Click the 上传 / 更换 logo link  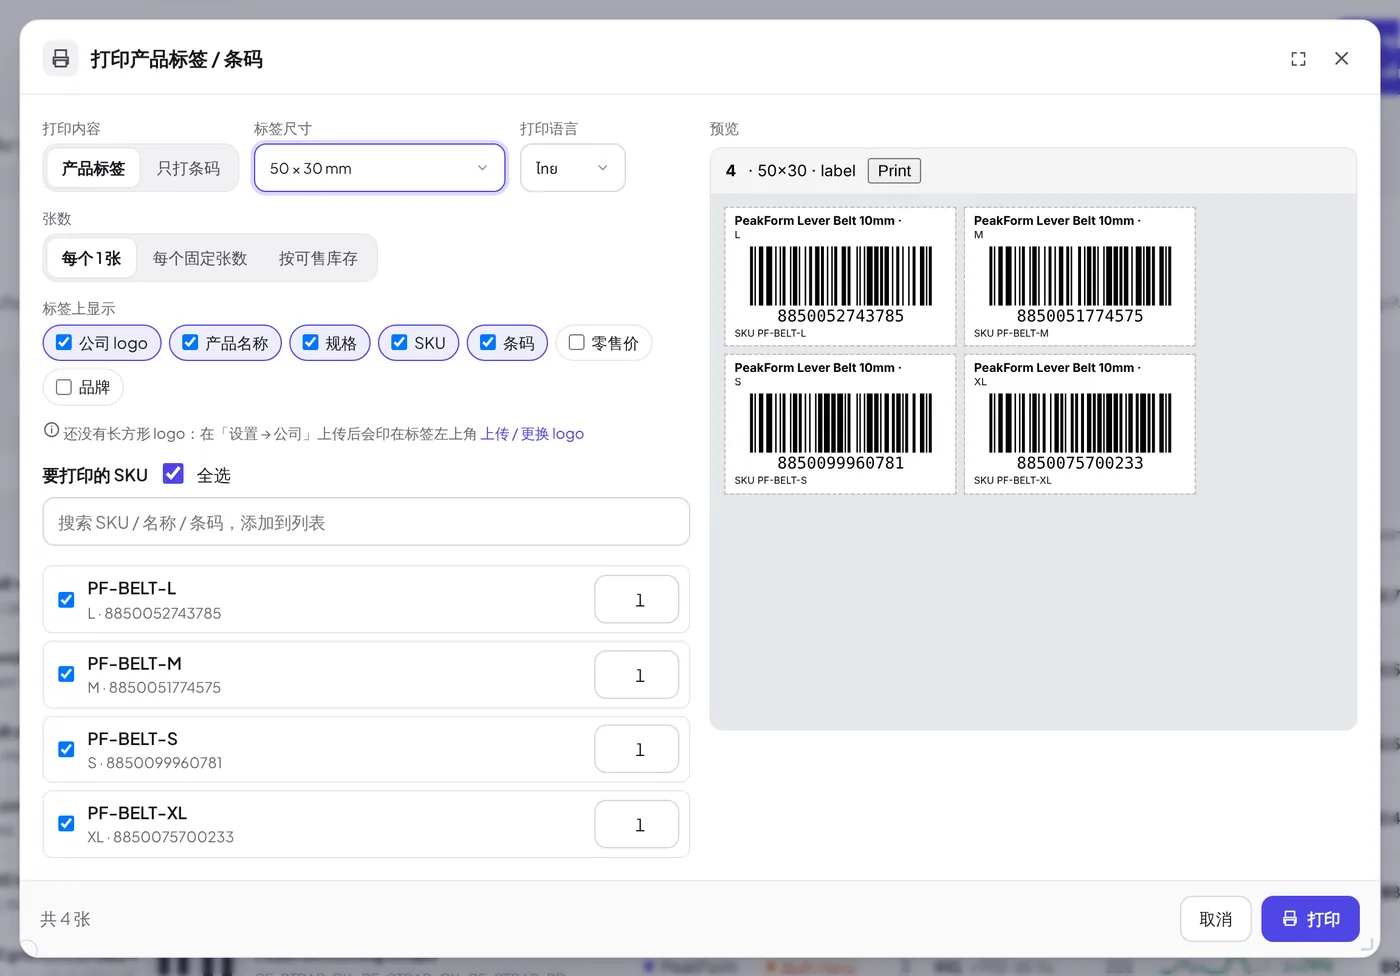[x=532, y=433]
